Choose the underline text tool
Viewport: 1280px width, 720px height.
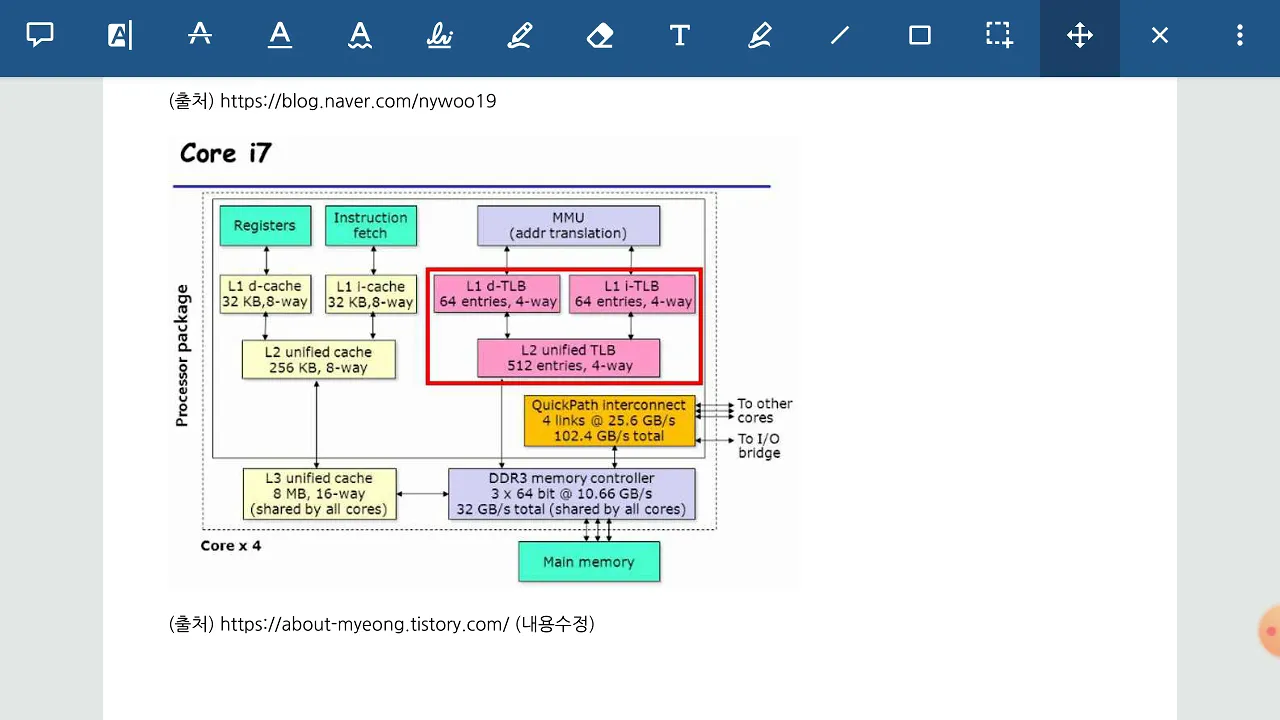280,36
